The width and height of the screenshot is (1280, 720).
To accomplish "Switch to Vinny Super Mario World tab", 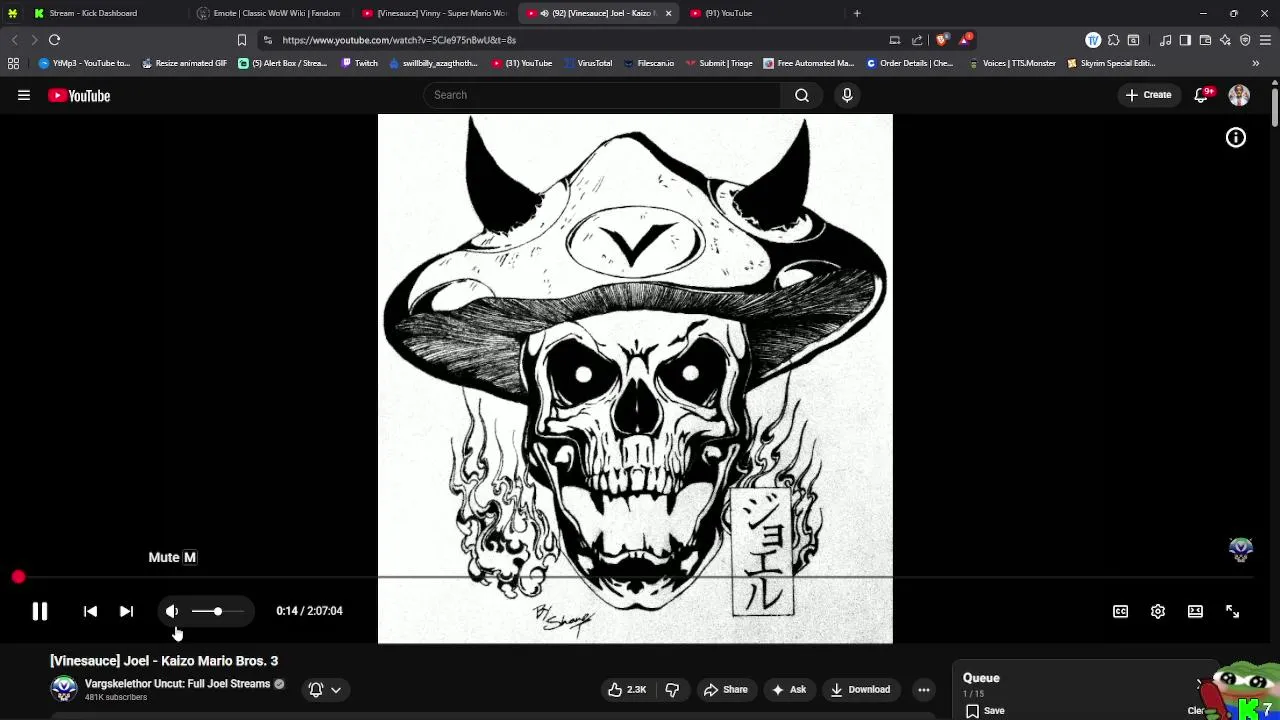I will pos(435,13).
